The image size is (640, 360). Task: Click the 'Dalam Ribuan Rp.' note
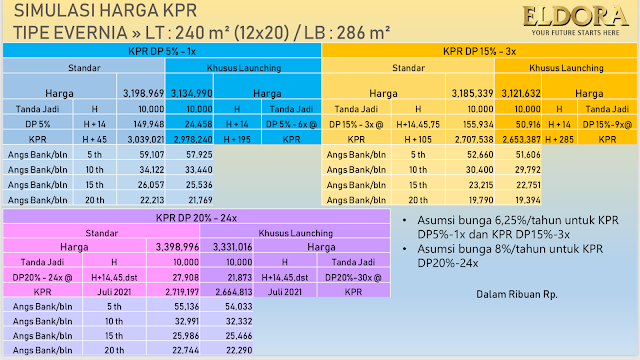pyautogui.click(x=517, y=294)
